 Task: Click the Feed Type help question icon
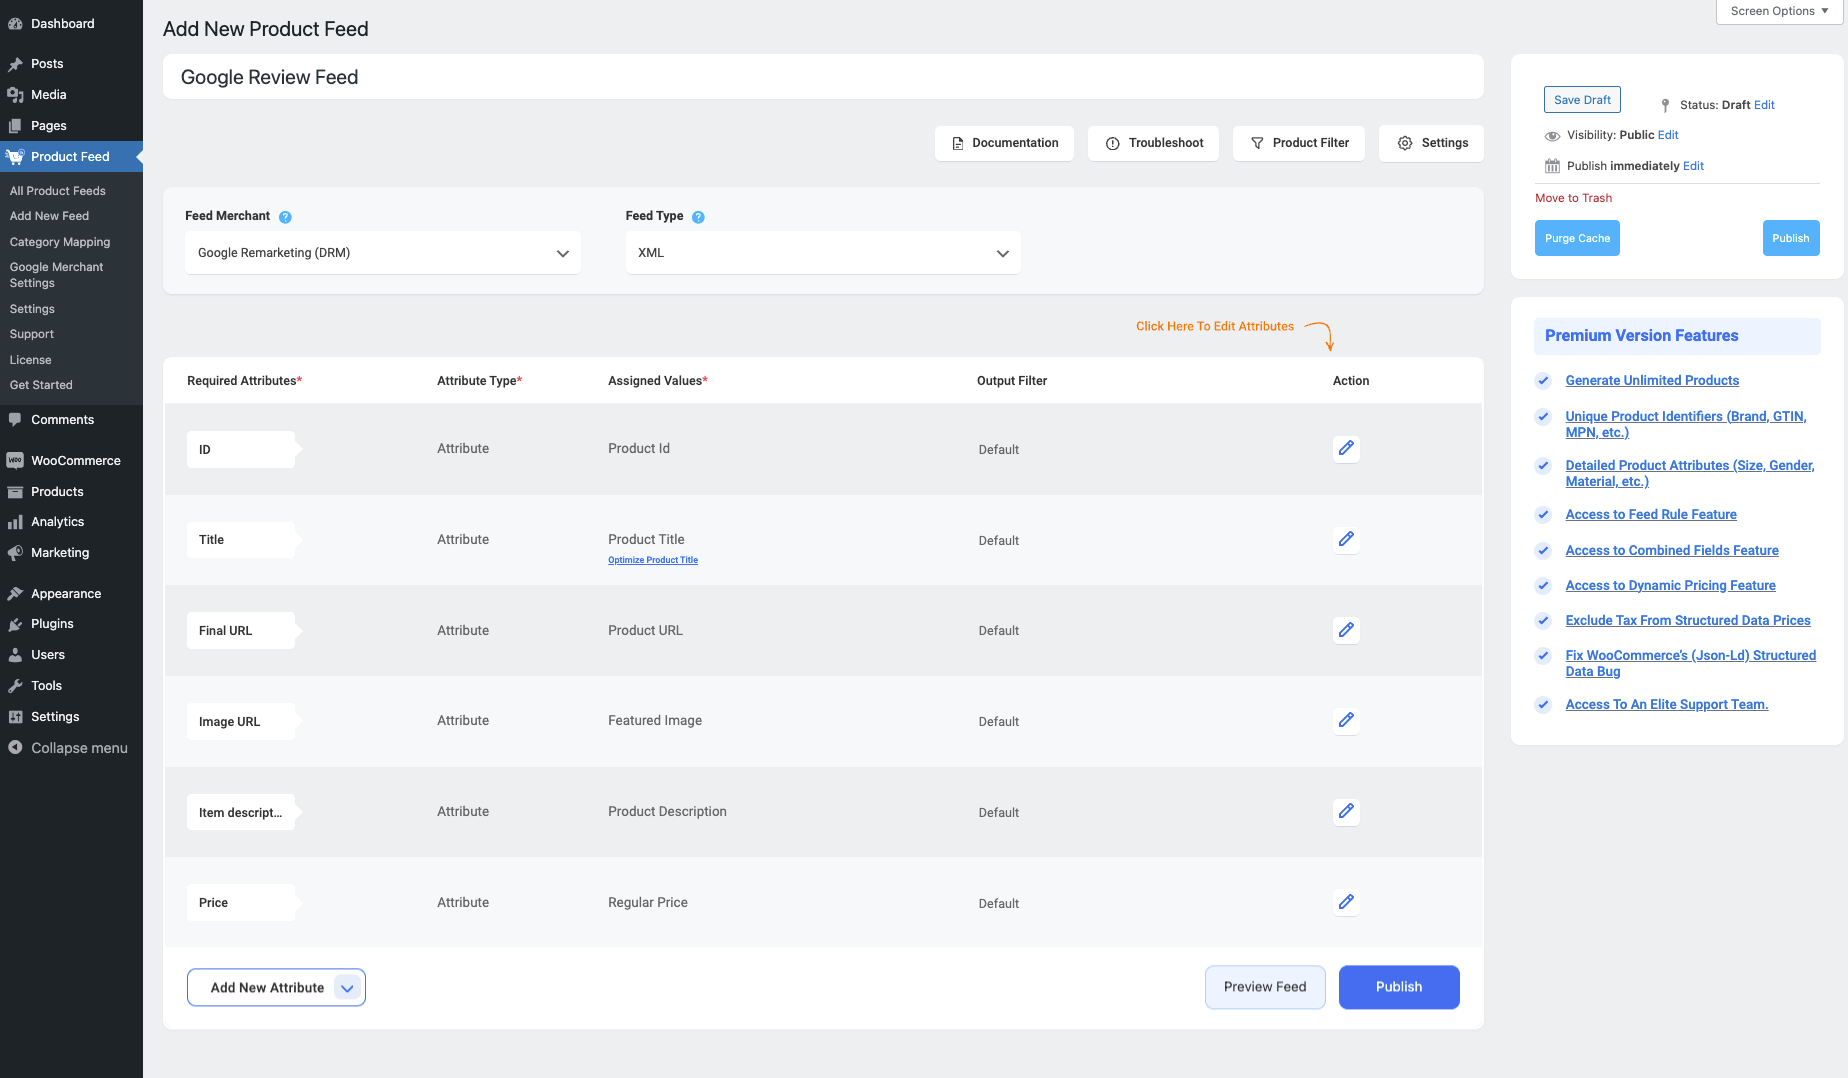point(698,217)
